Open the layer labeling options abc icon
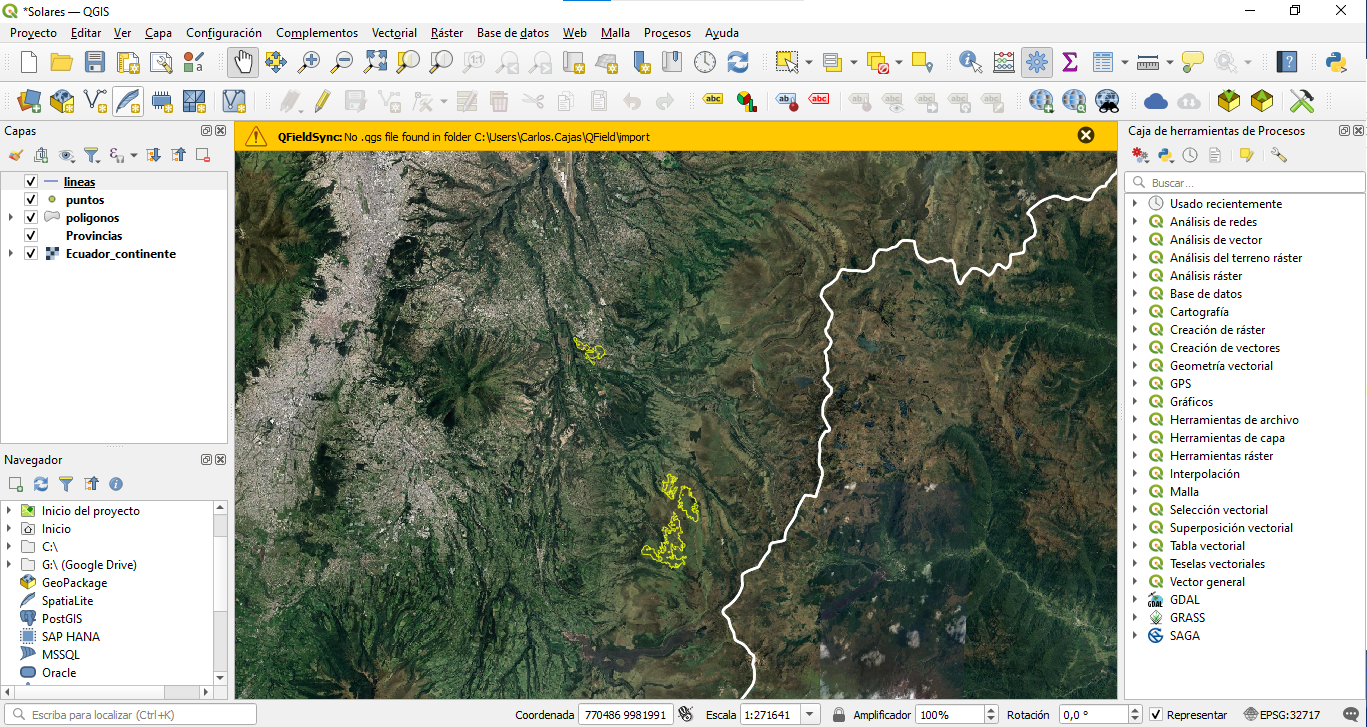Image resolution: width=1367 pixels, height=727 pixels. coord(713,99)
